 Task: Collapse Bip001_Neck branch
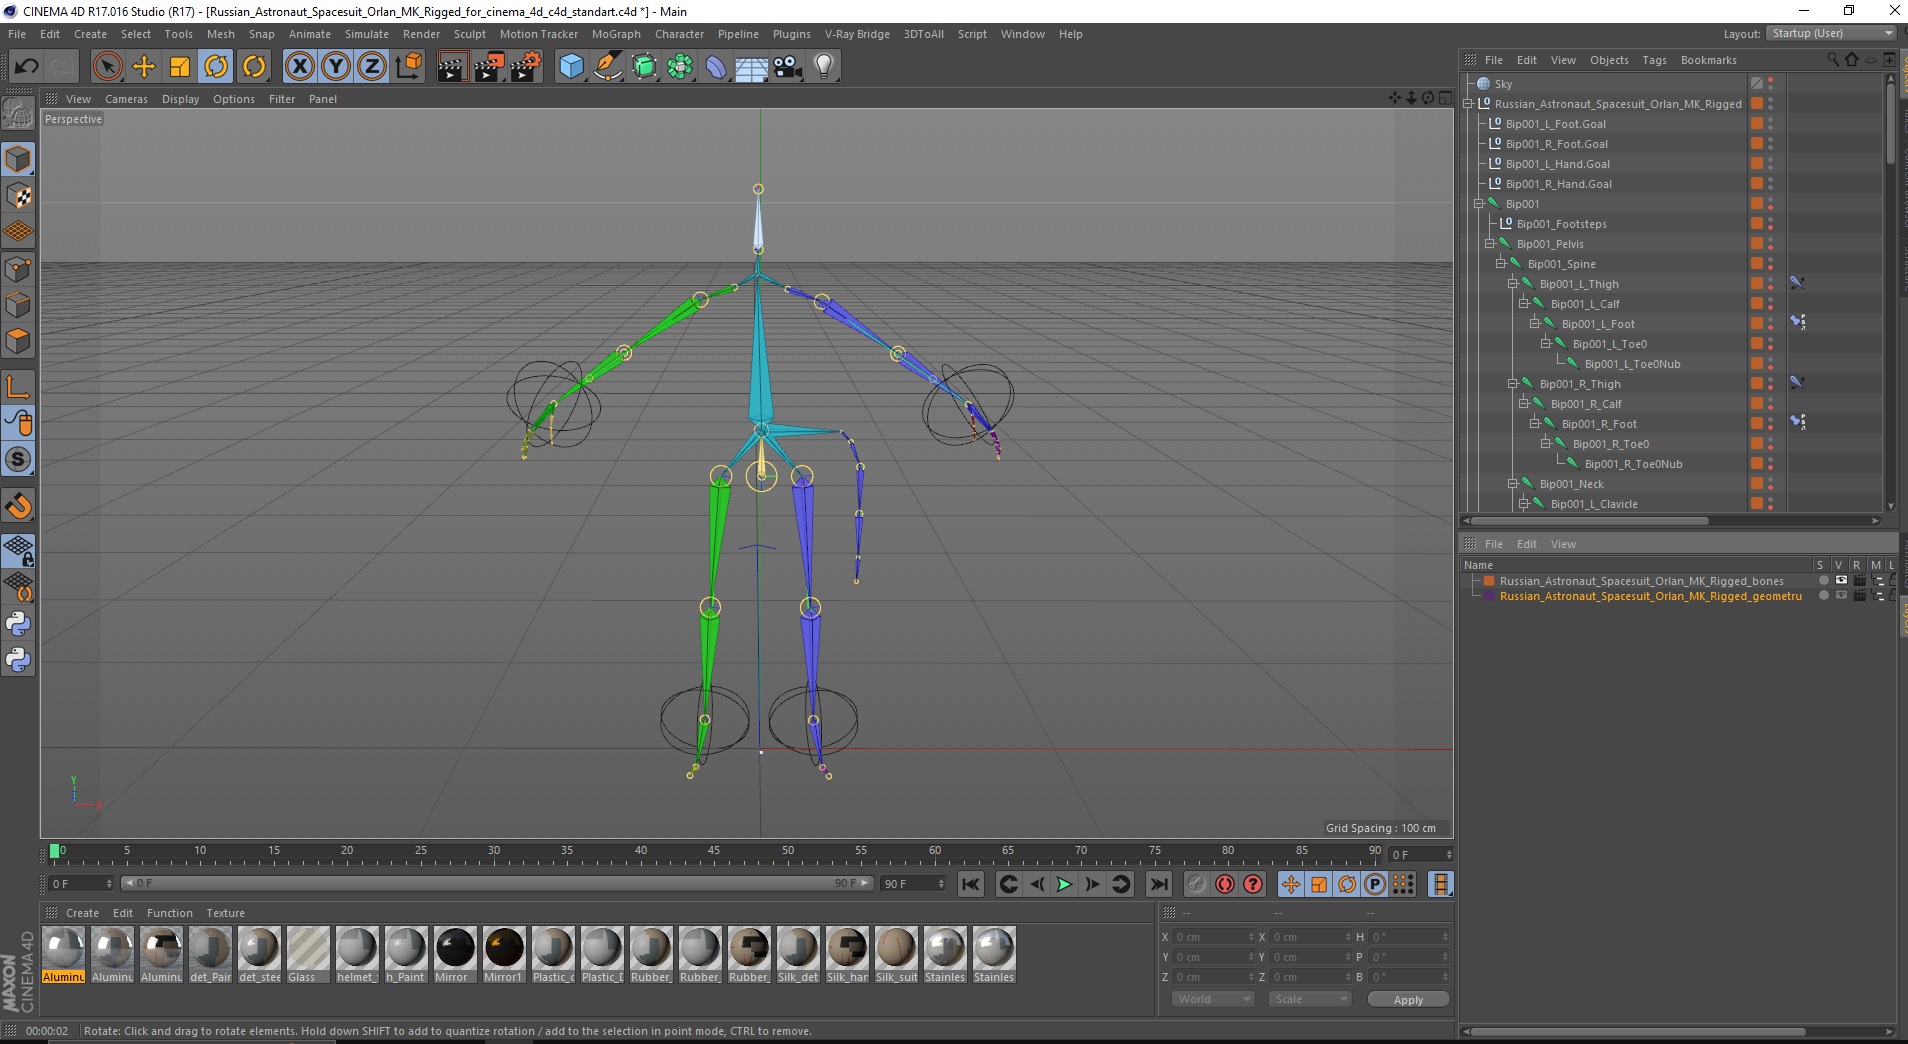1513,483
